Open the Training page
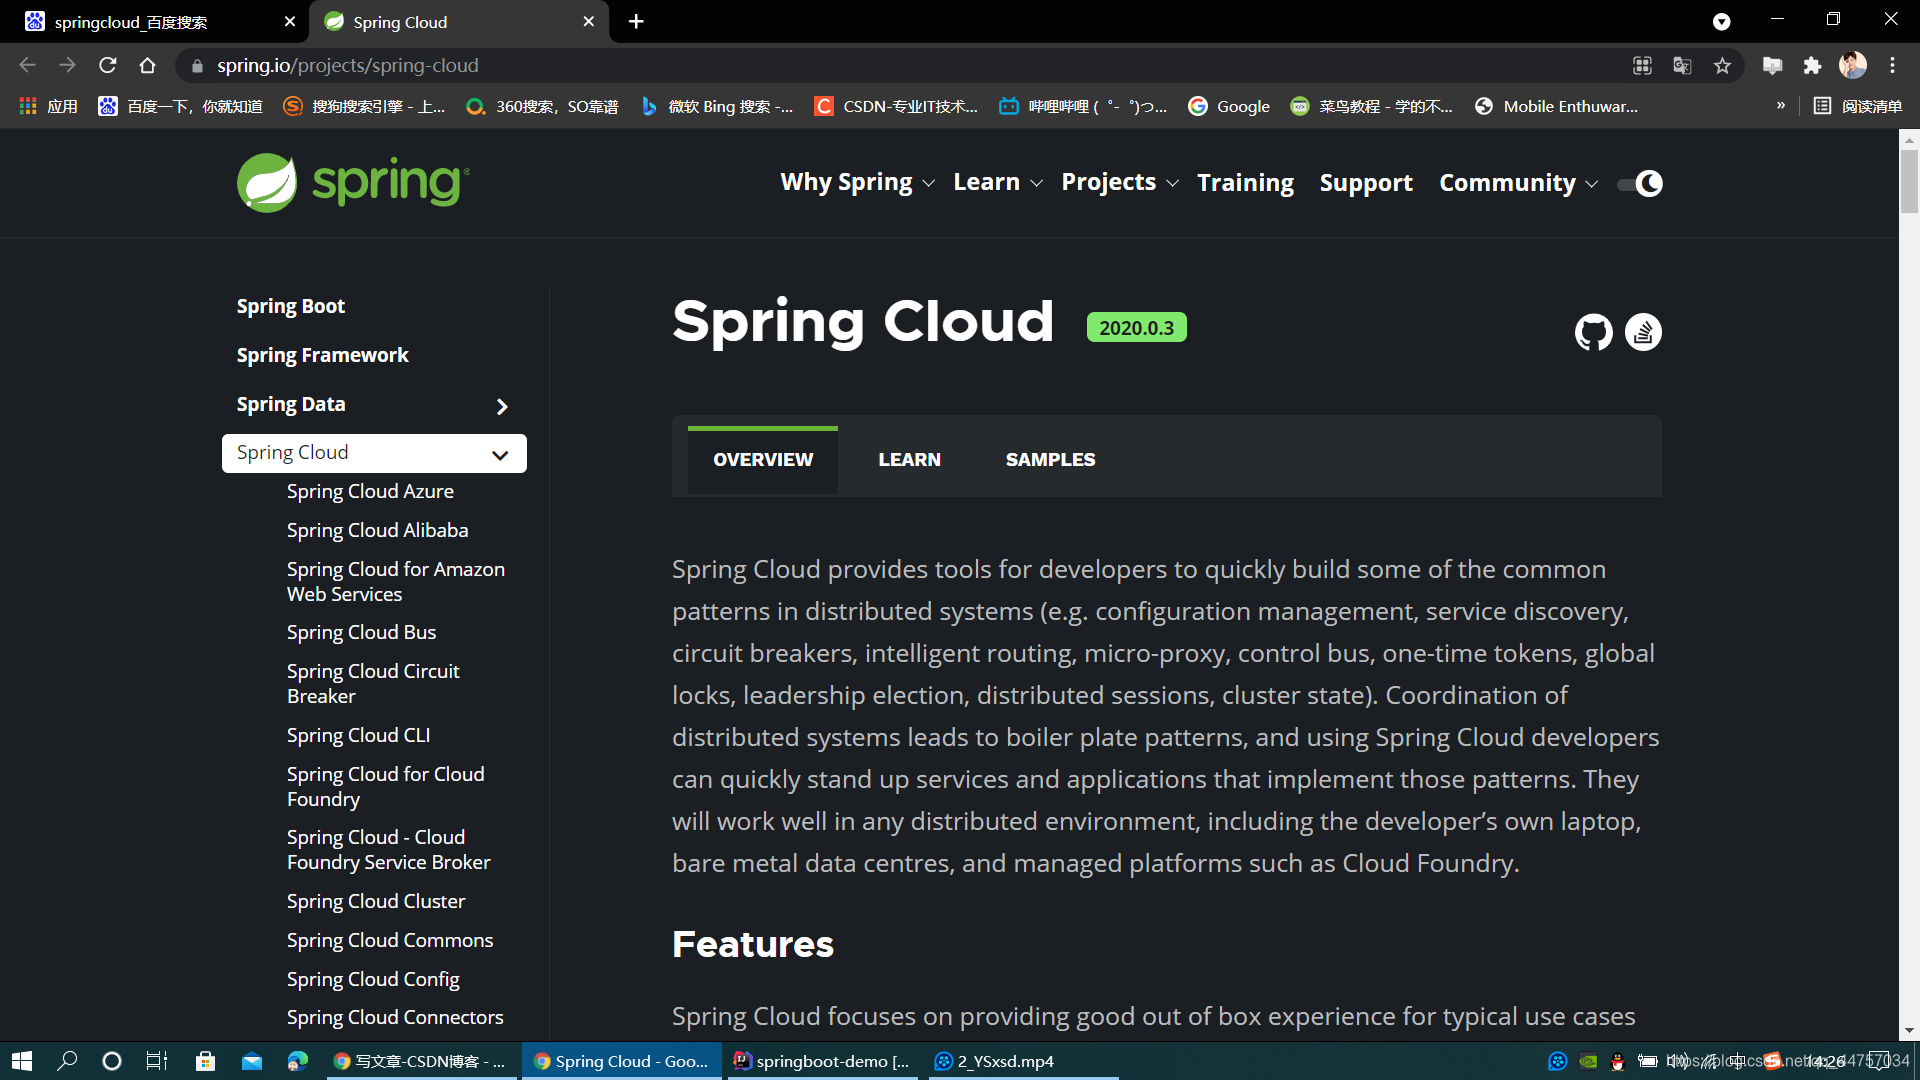 click(1245, 183)
